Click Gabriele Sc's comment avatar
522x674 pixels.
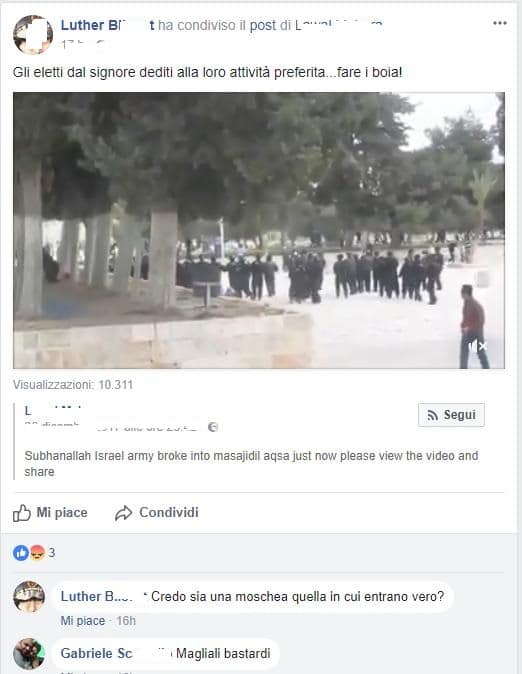pos(29,653)
